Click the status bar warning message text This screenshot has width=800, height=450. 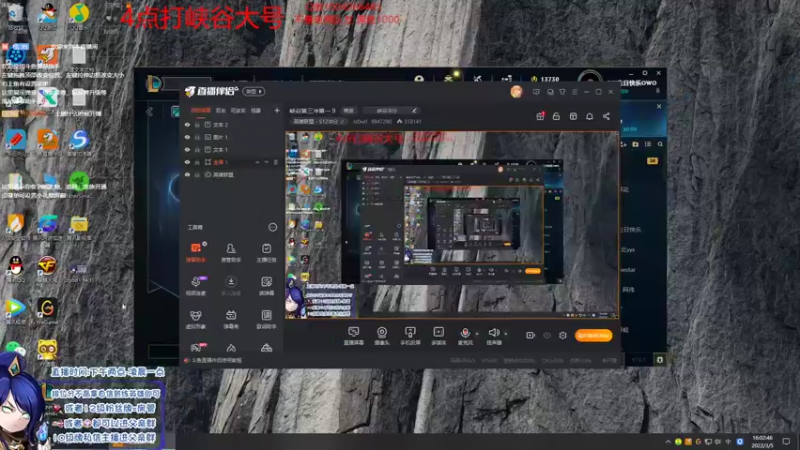216,360
